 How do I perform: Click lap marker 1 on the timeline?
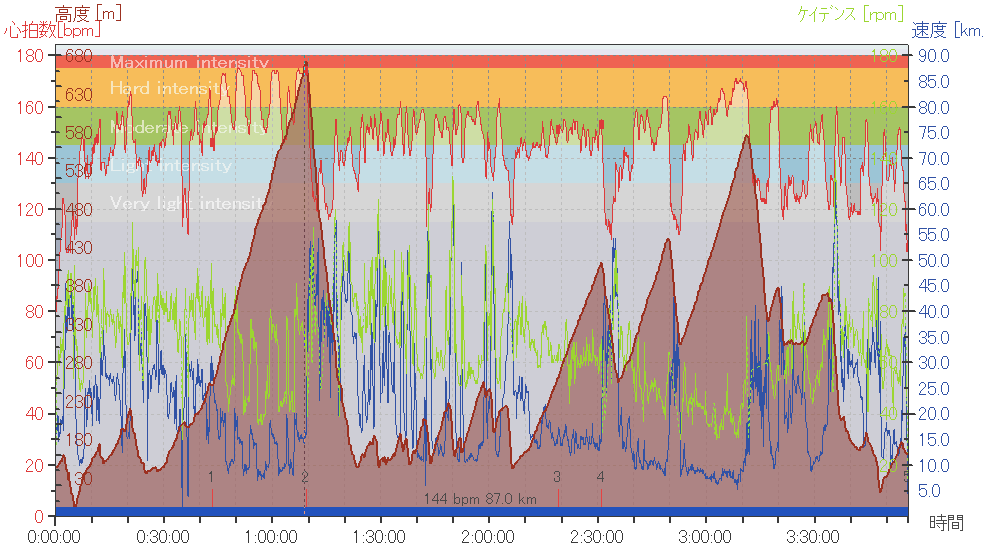coord(211,477)
